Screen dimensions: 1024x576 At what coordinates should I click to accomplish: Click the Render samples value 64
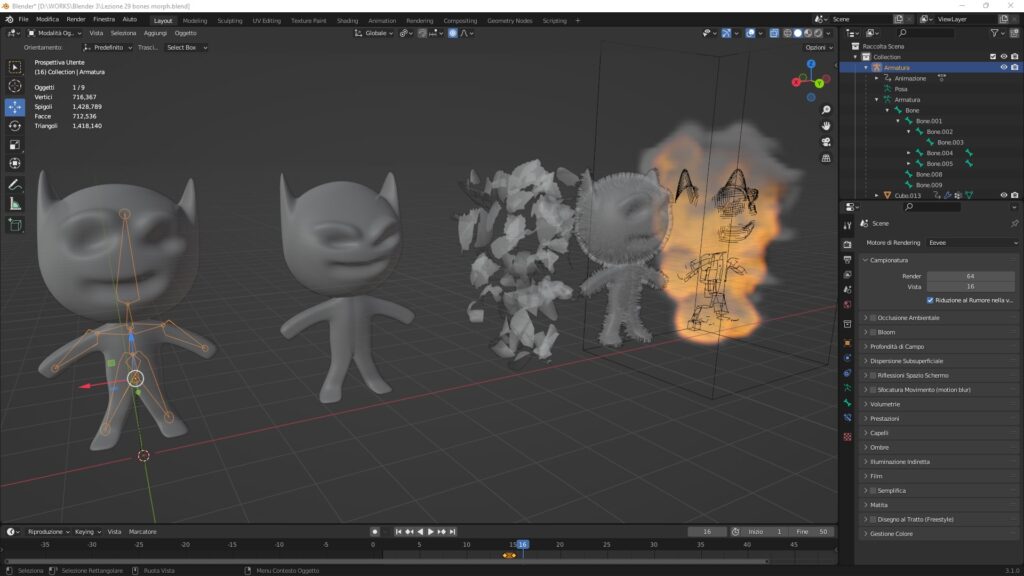click(x=970, y=276)
